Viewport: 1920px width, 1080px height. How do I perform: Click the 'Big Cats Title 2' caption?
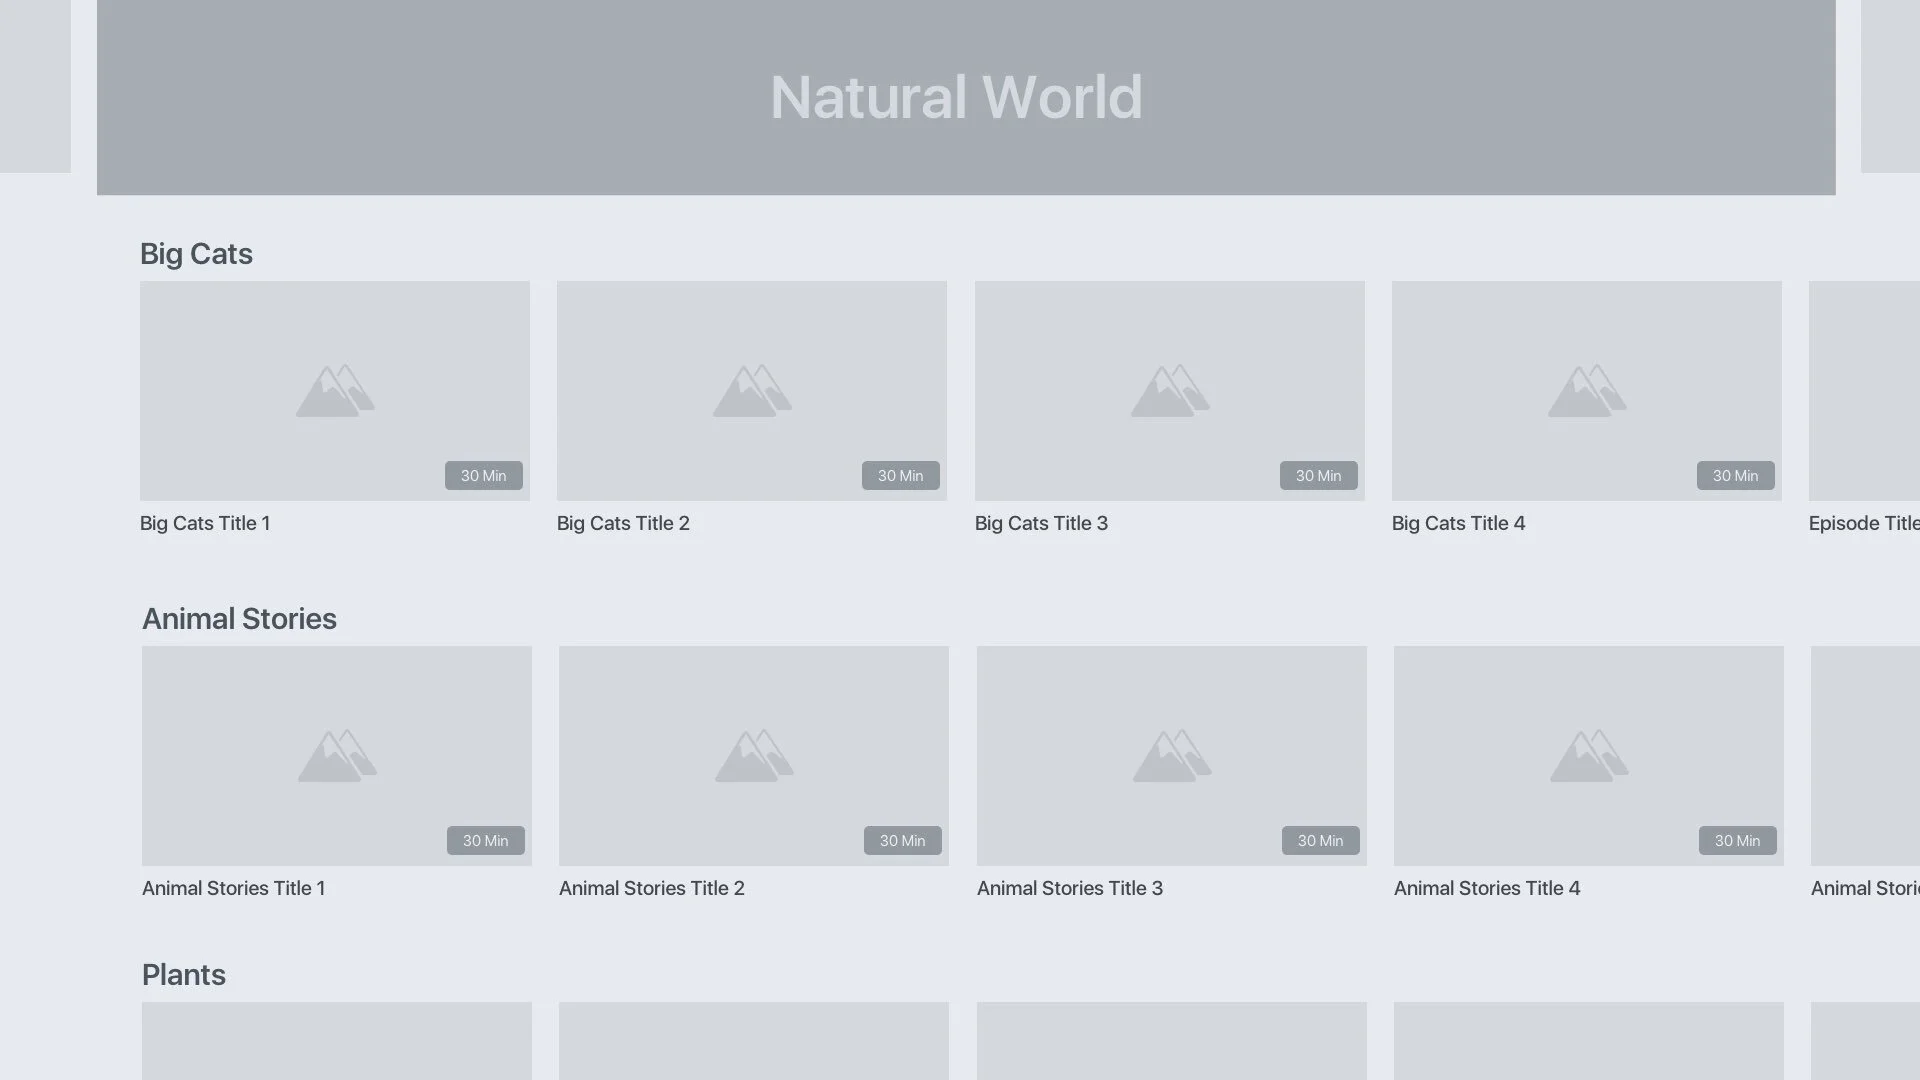coord(623,523)
